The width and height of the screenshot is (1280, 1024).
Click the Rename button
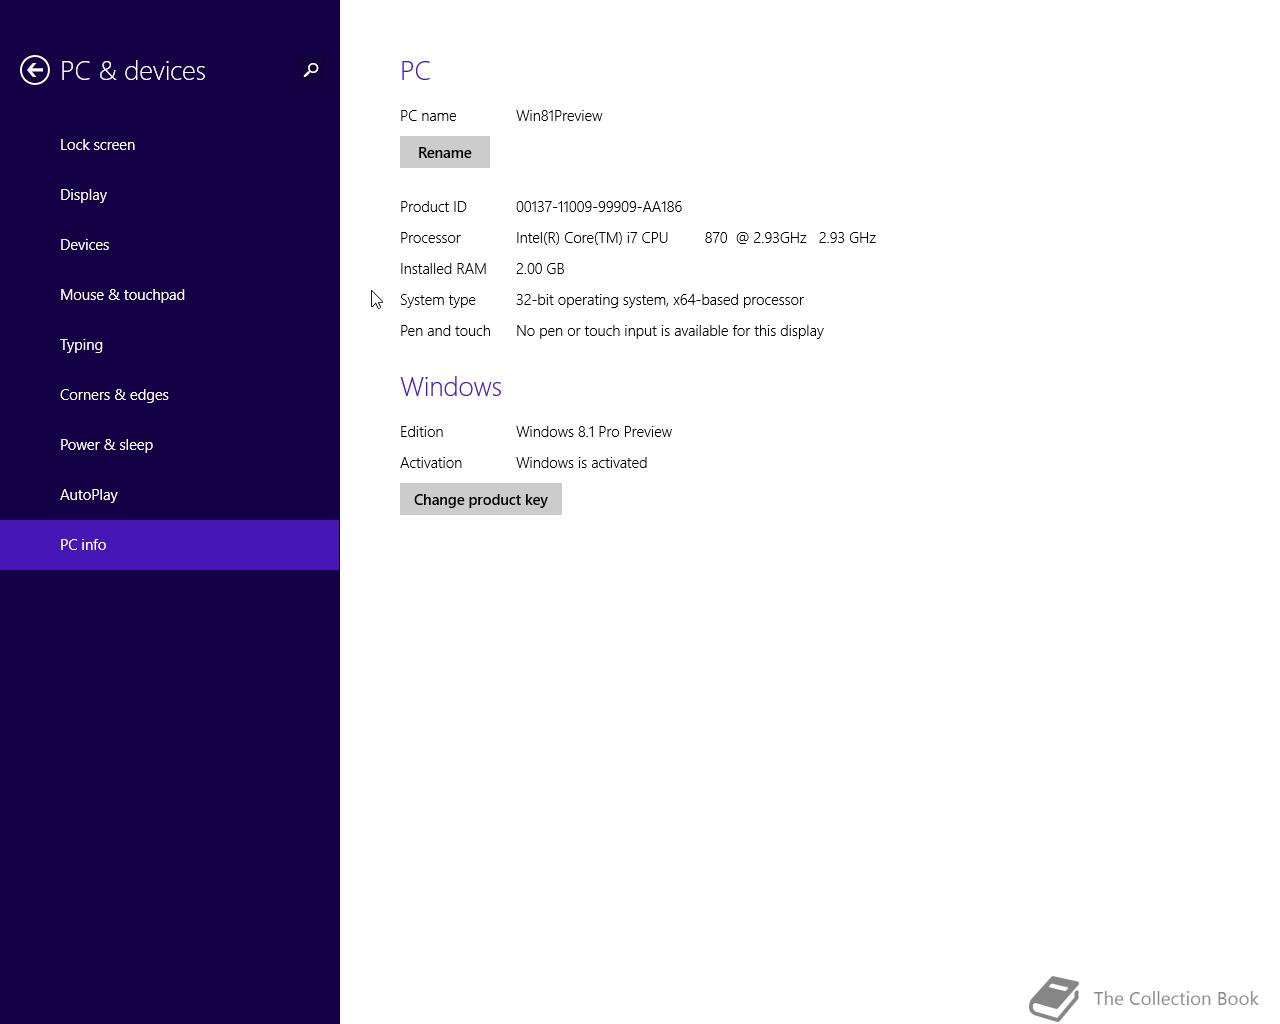[445, 152]
